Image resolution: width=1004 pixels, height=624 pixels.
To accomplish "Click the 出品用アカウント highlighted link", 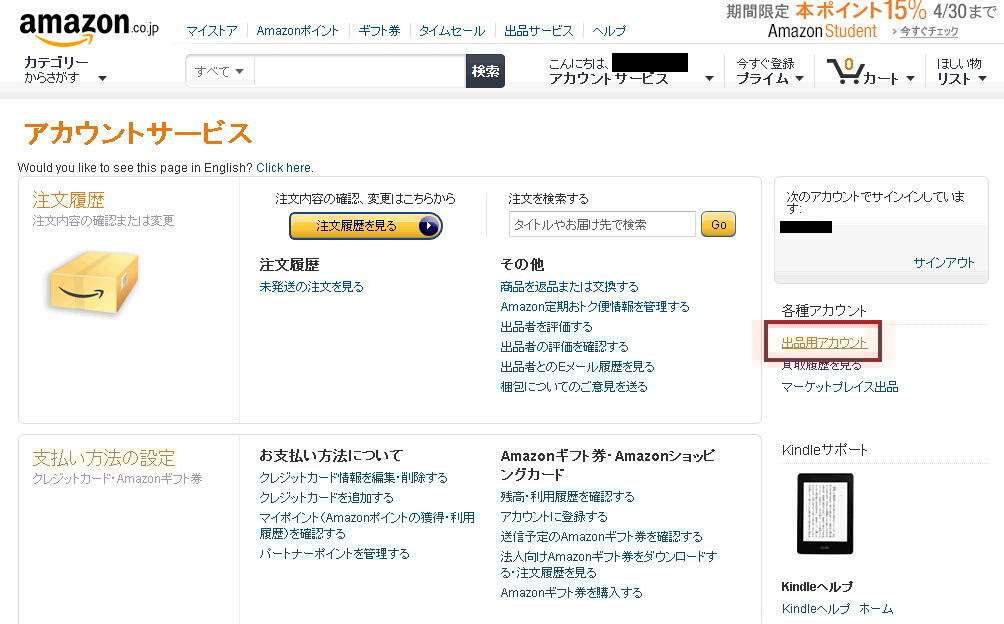I will 822,341.
